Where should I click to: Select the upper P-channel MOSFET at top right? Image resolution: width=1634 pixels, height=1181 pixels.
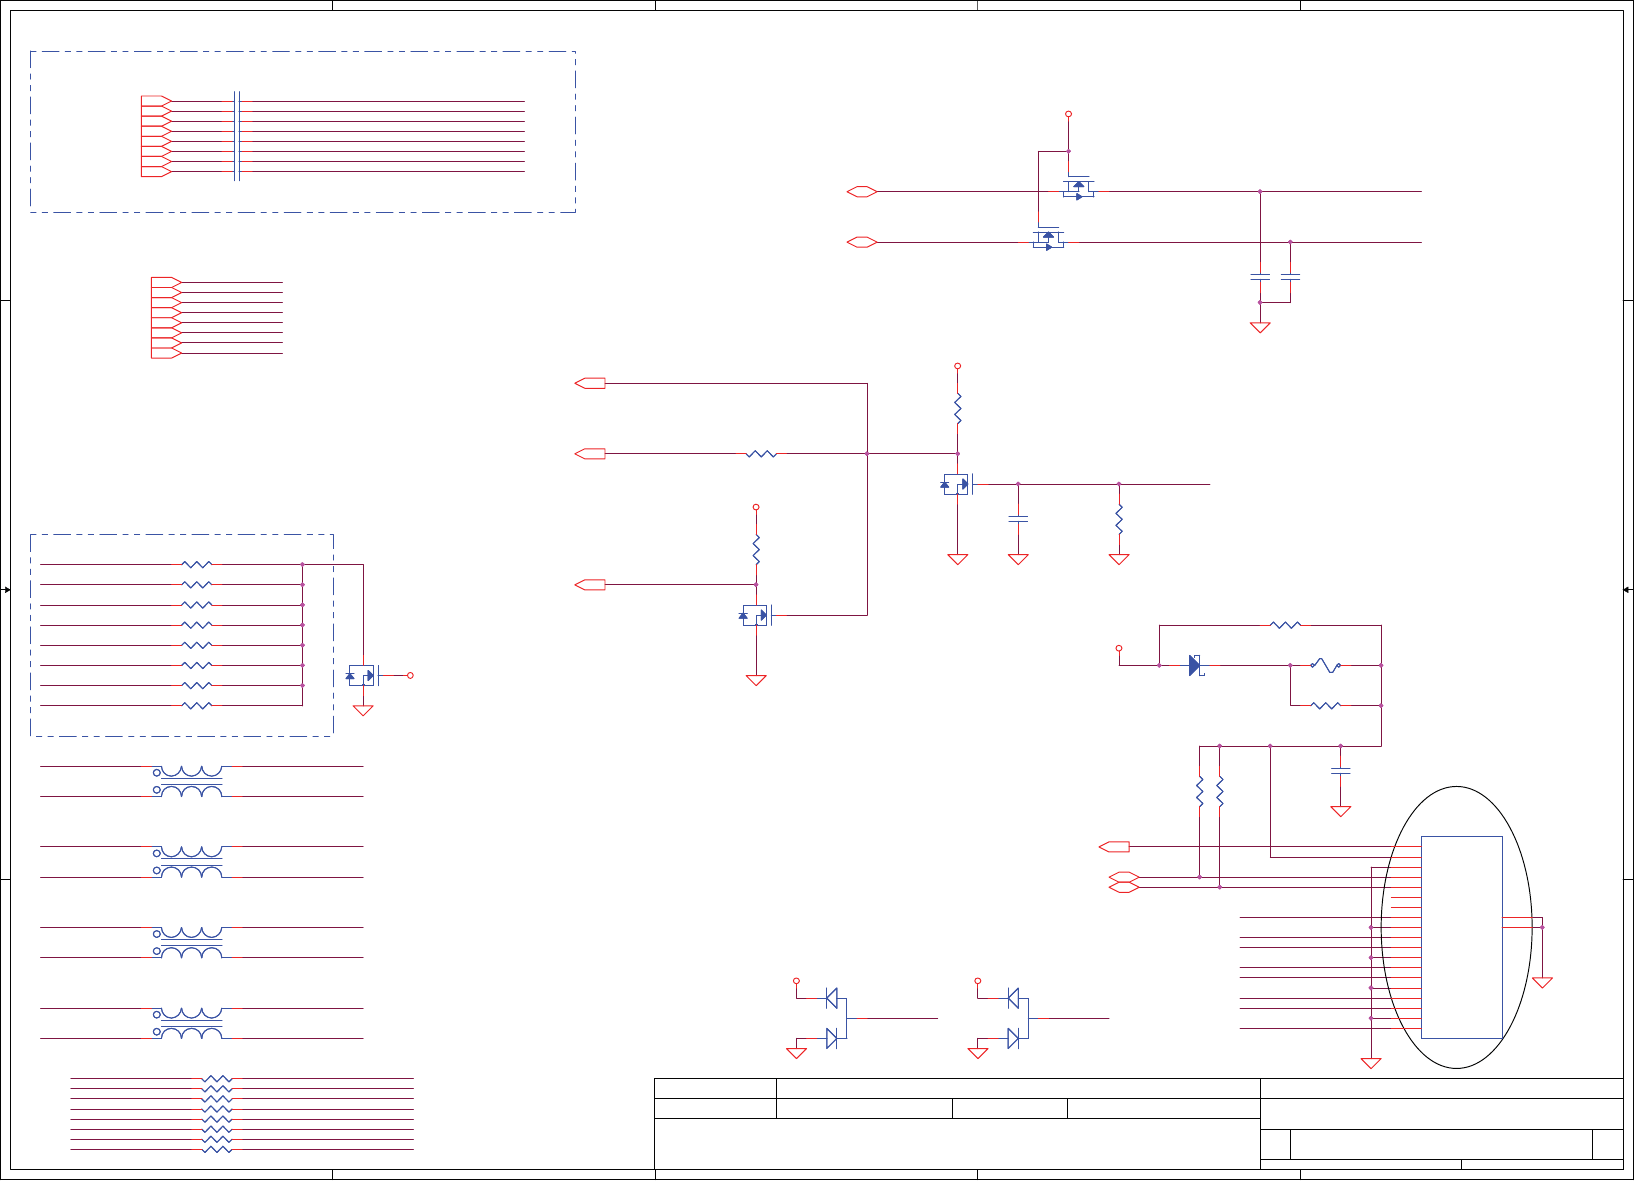1078,189
